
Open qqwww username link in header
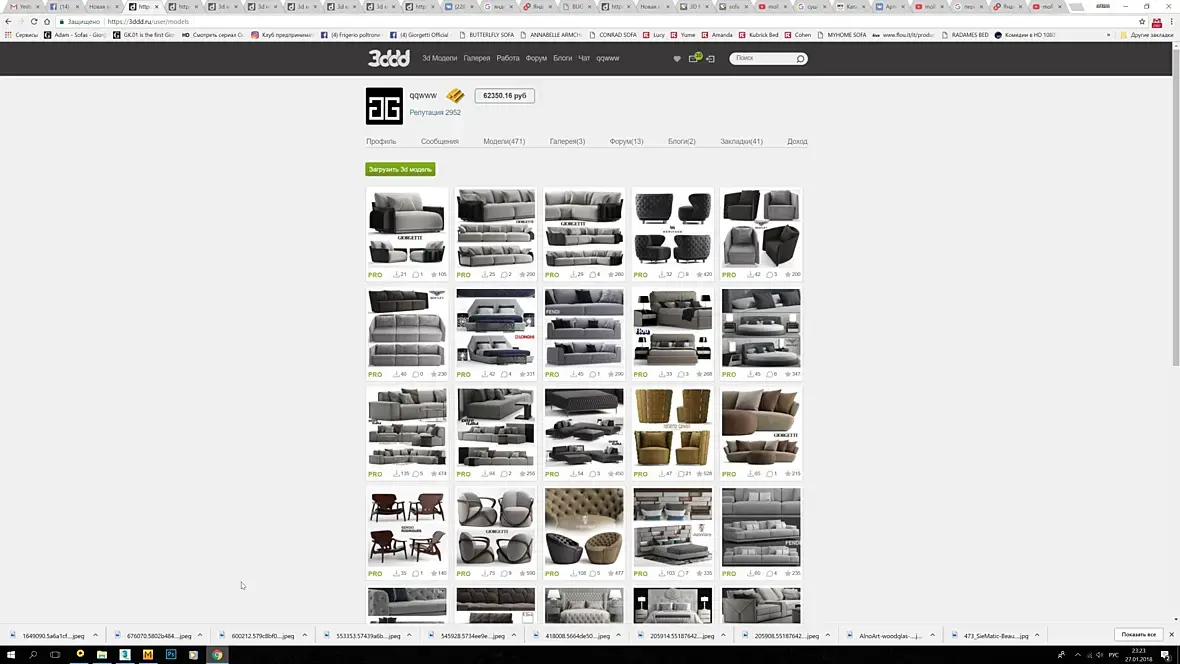[x=608, y=58]
